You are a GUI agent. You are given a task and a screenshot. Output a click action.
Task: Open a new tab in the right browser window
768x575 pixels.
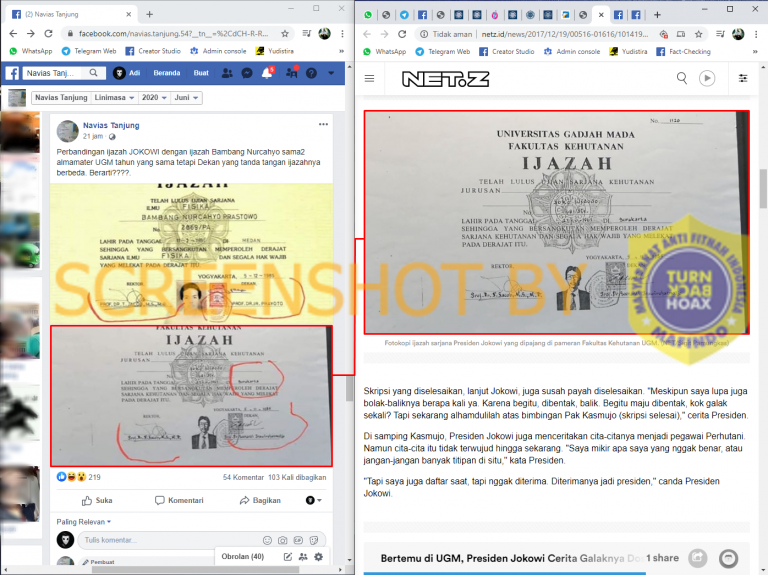[657, 15]
